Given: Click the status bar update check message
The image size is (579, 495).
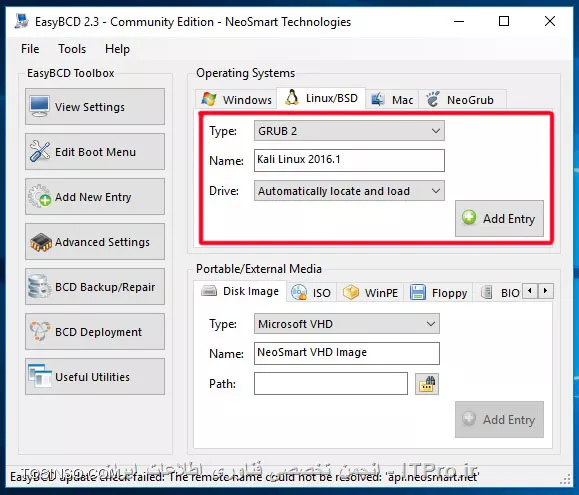Looking at the screenshot, I should coord(244,477).
